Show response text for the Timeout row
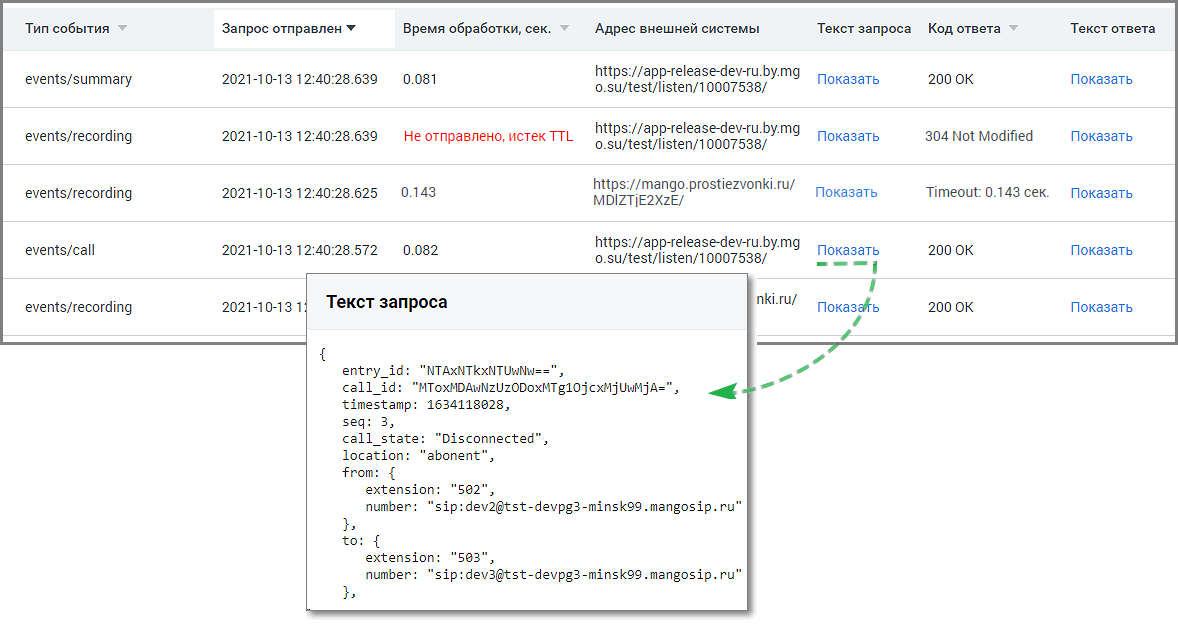The height and width of the screenshot is (639, 1178). pyautogui.click(x=1101, y=193)
